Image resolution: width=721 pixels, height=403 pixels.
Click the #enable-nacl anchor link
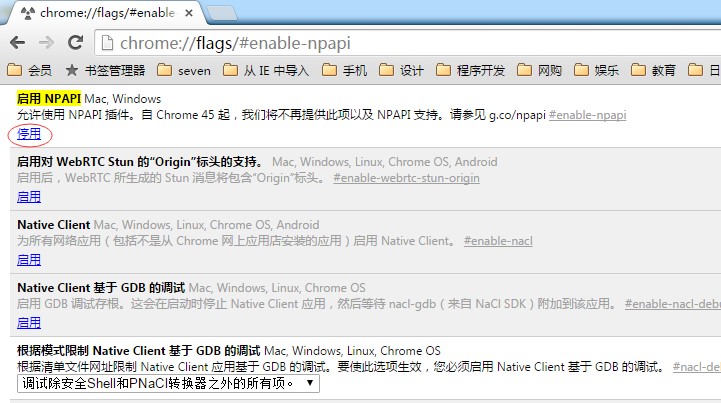(498, 241)
